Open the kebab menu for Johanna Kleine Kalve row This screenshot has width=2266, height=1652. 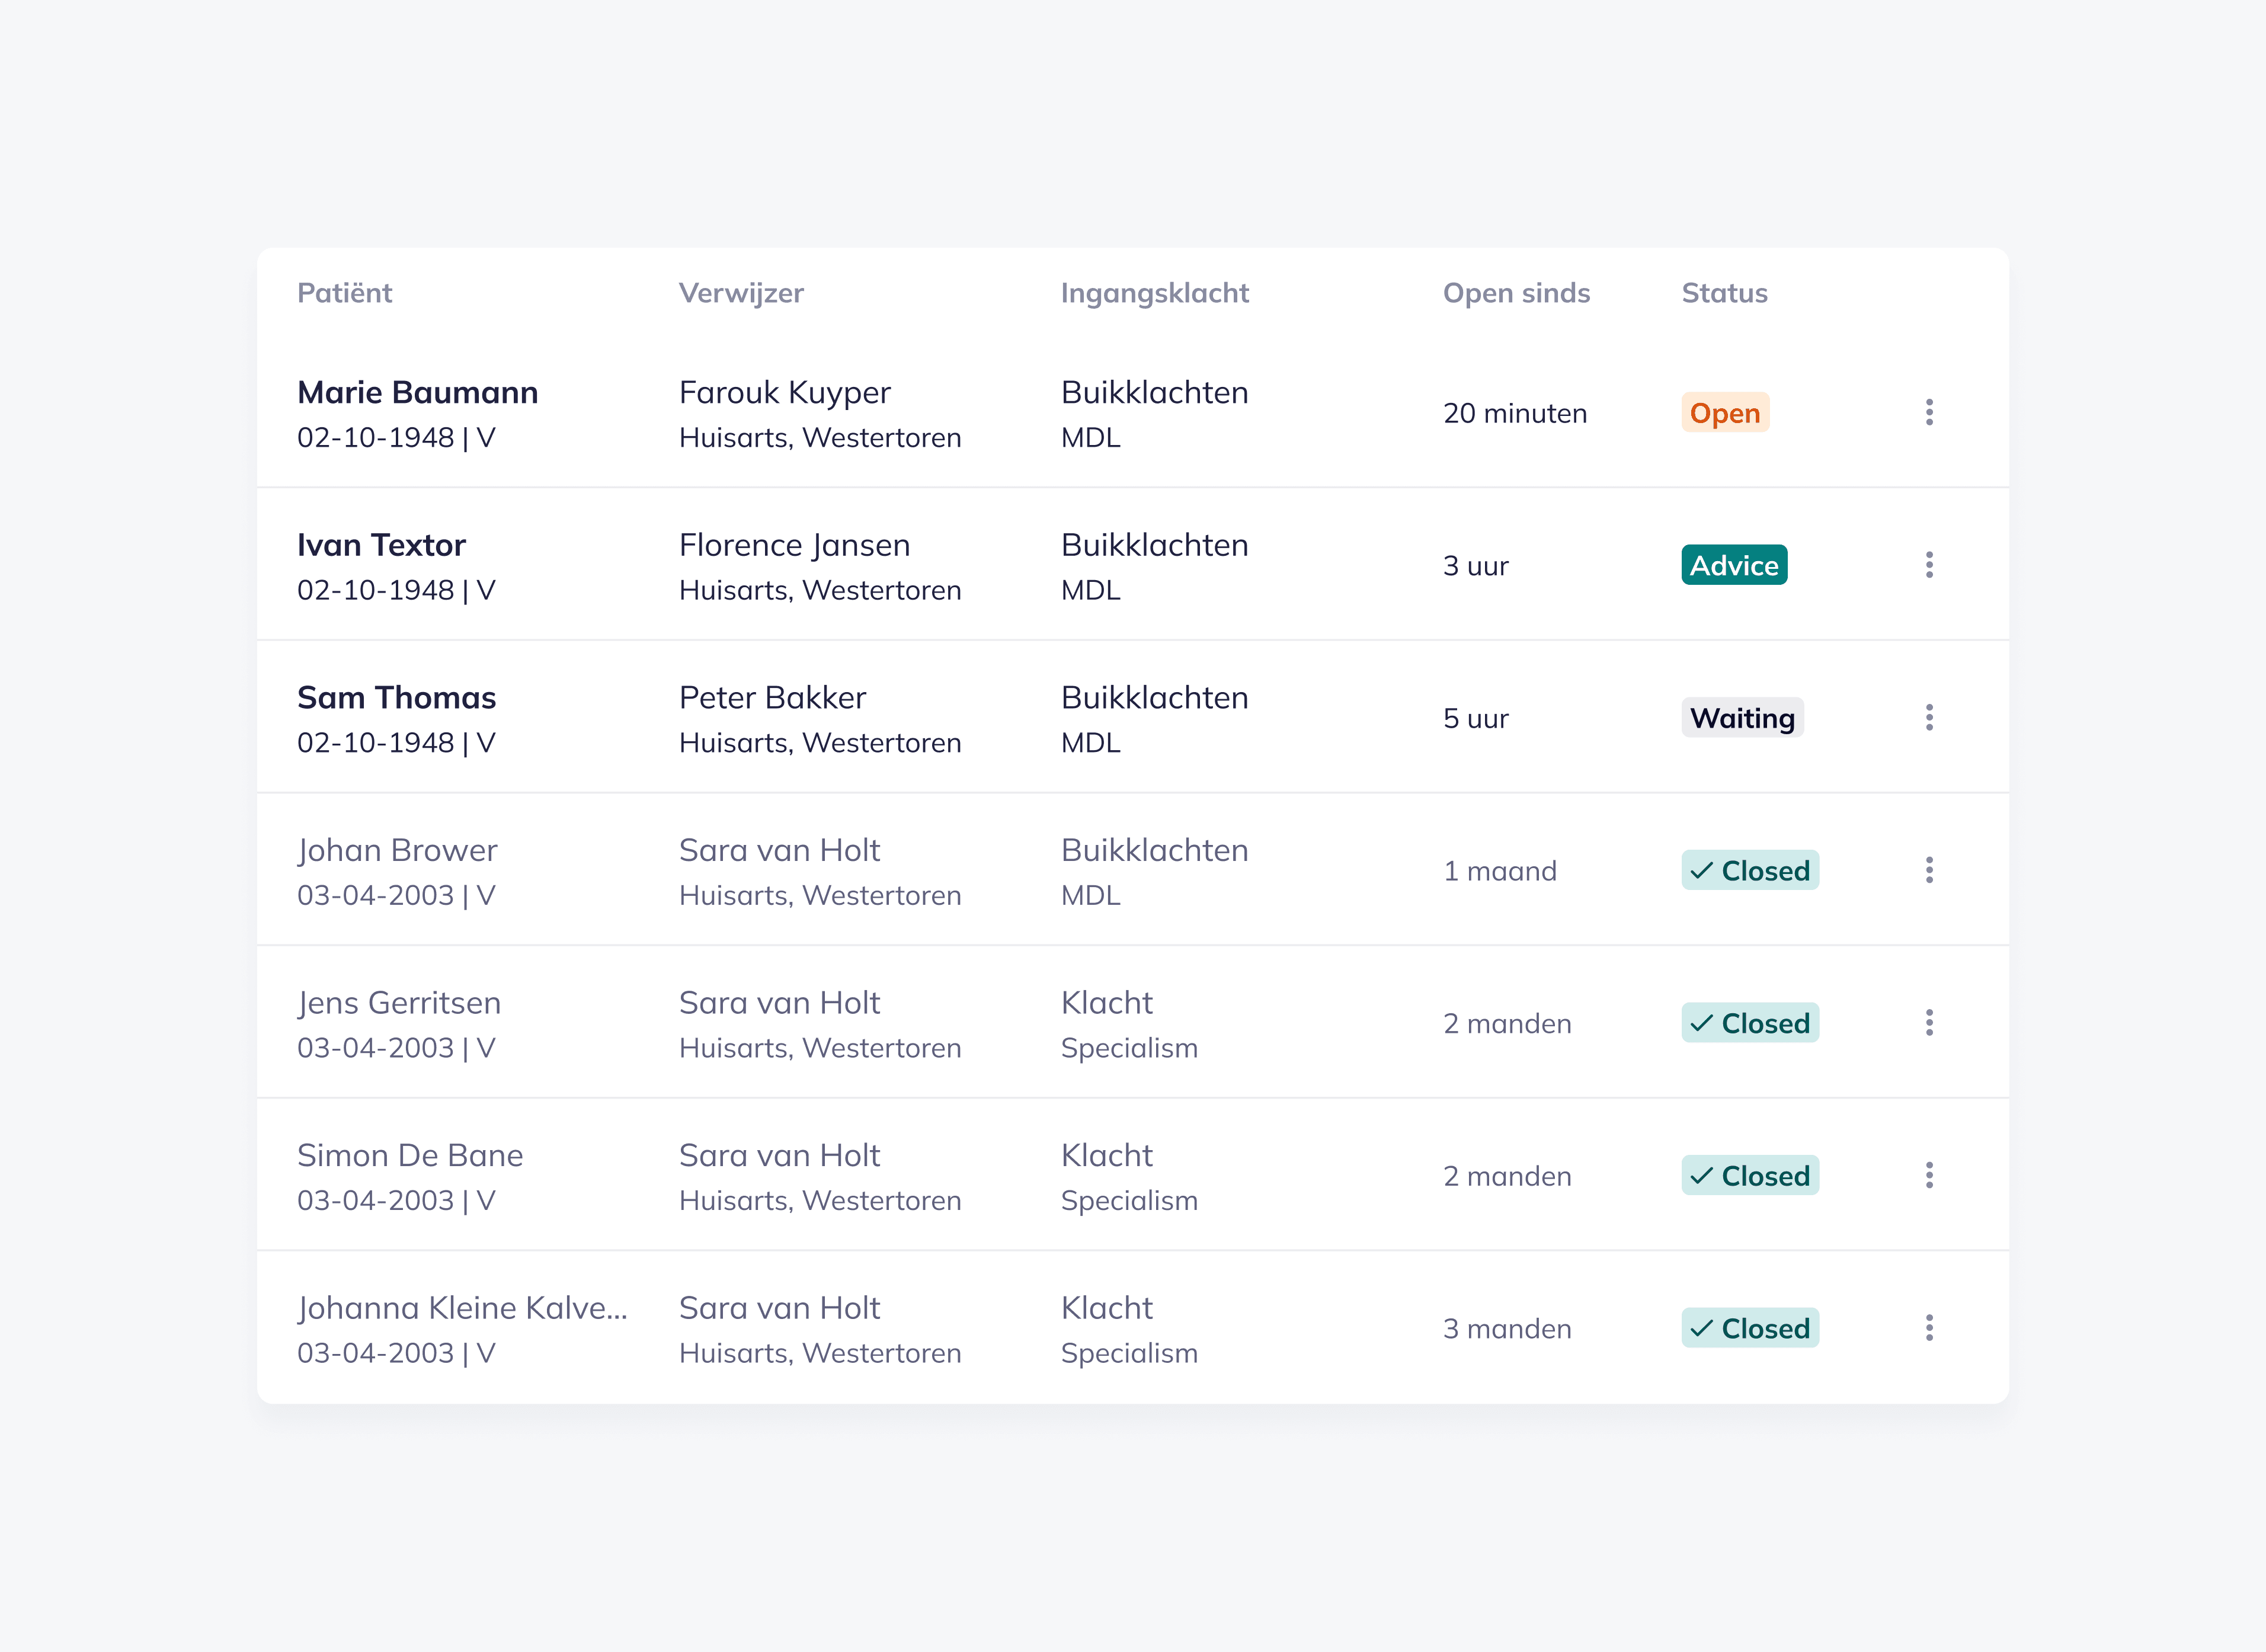pyautogui.click(x=1928, y=1328)
